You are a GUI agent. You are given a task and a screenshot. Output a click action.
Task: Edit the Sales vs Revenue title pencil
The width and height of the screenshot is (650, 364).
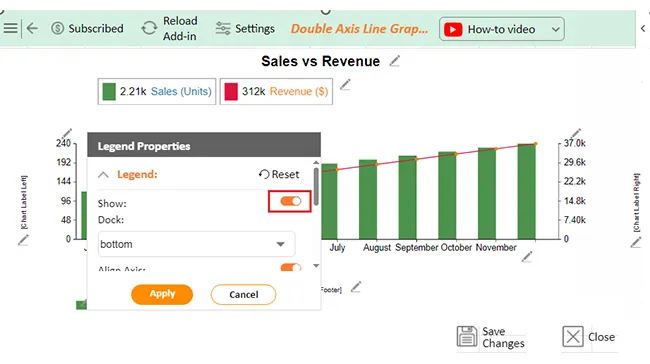(x=395, y=61)
